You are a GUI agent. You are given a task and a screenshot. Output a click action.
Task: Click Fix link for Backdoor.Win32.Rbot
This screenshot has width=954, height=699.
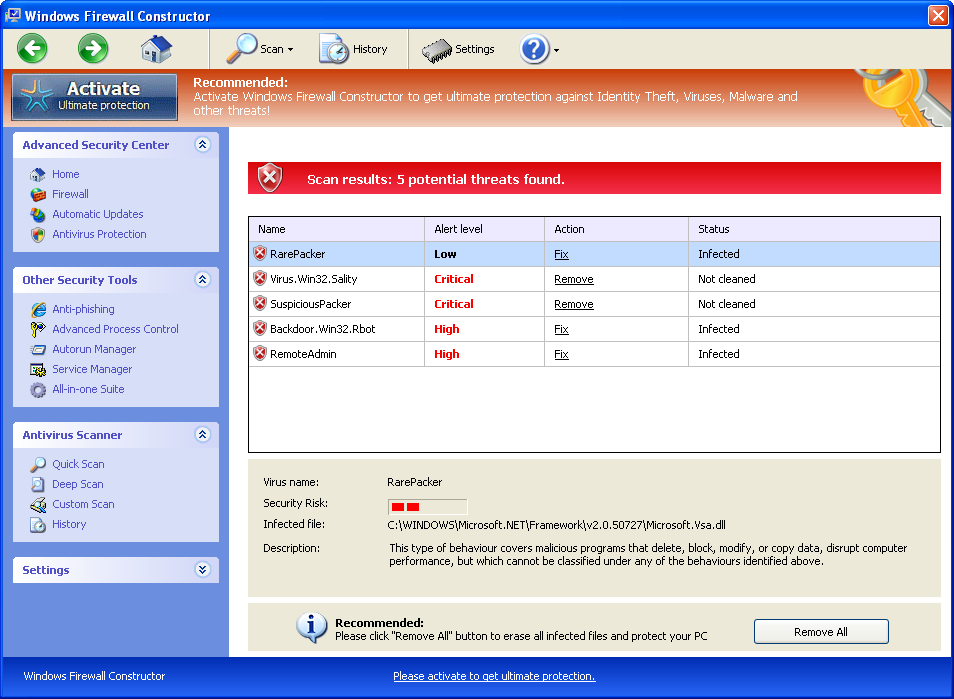(561, 329)
